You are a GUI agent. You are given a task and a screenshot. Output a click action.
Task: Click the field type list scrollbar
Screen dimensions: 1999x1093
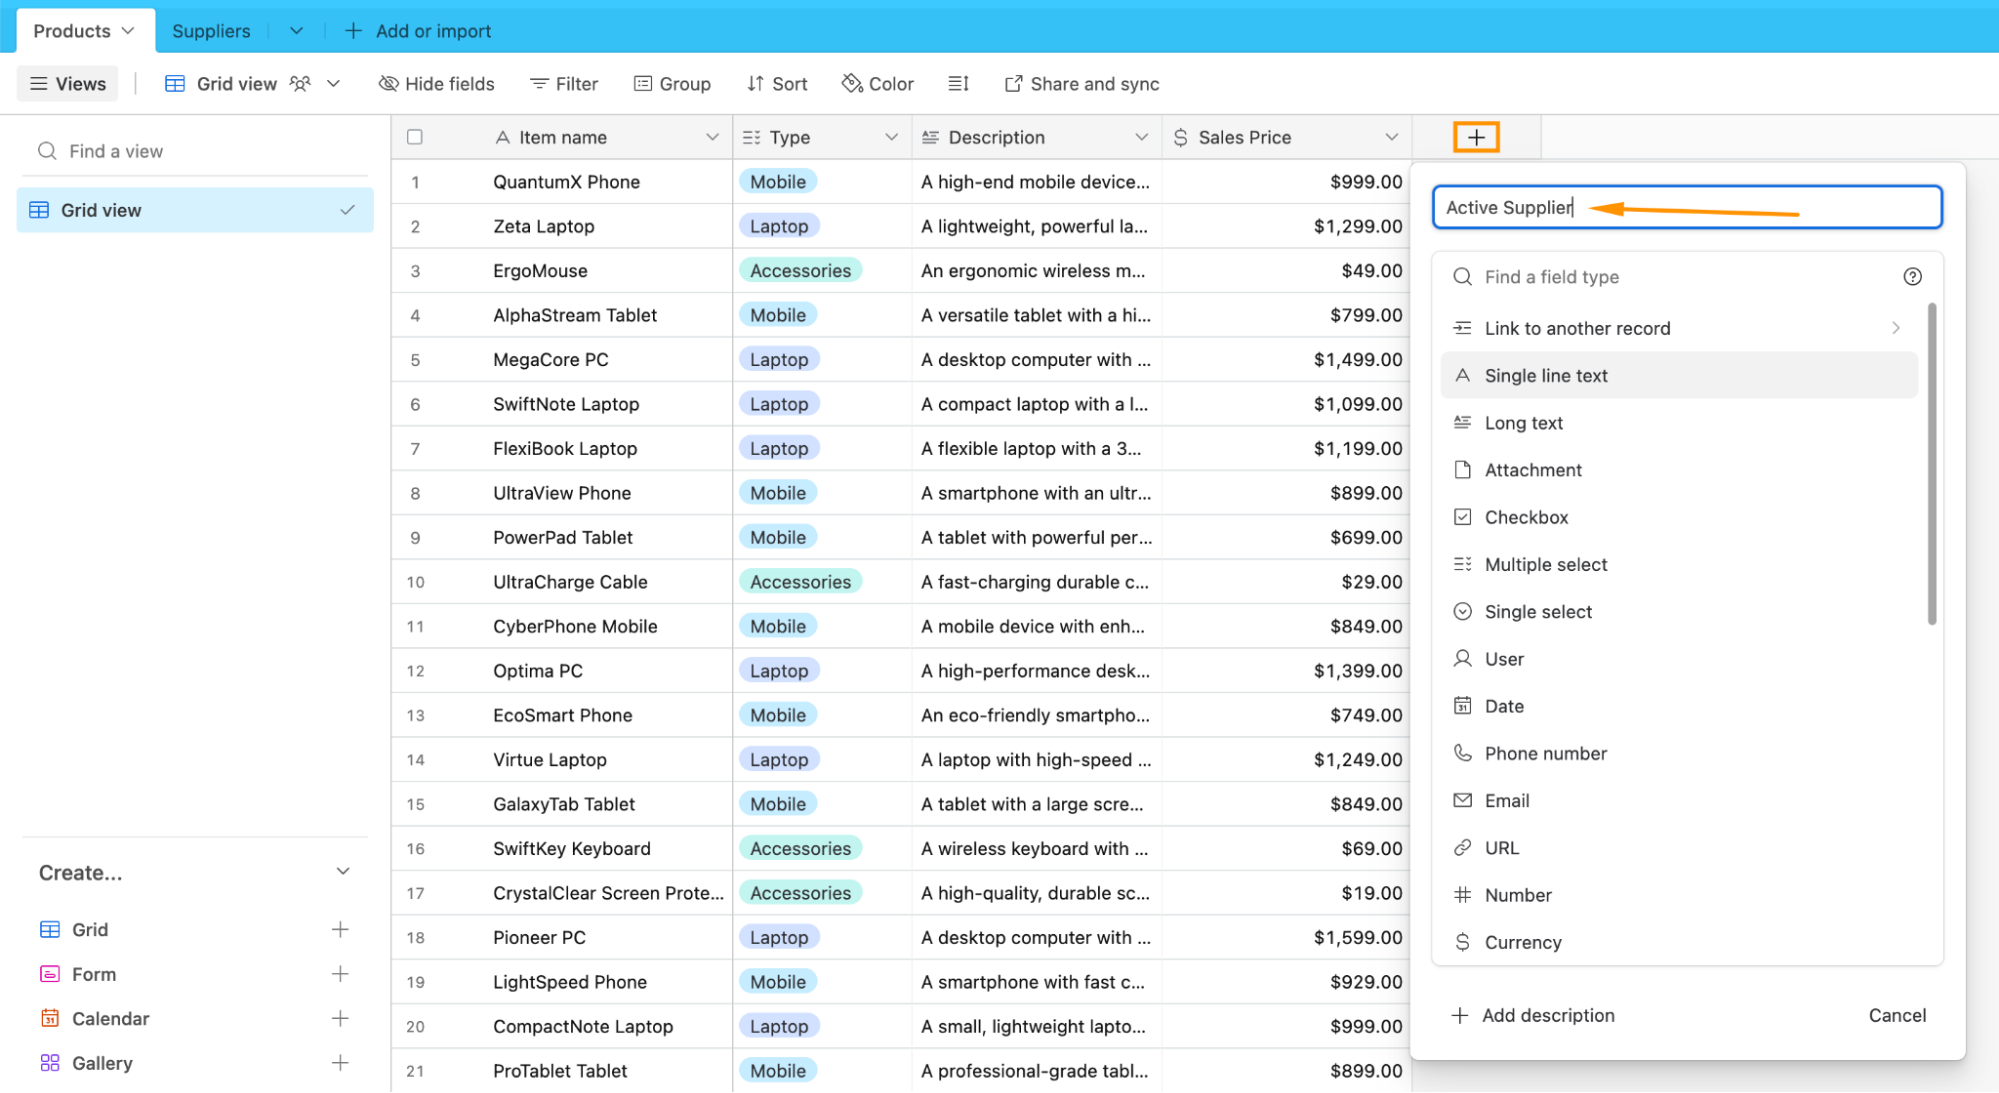click(x=1931, y=465)
